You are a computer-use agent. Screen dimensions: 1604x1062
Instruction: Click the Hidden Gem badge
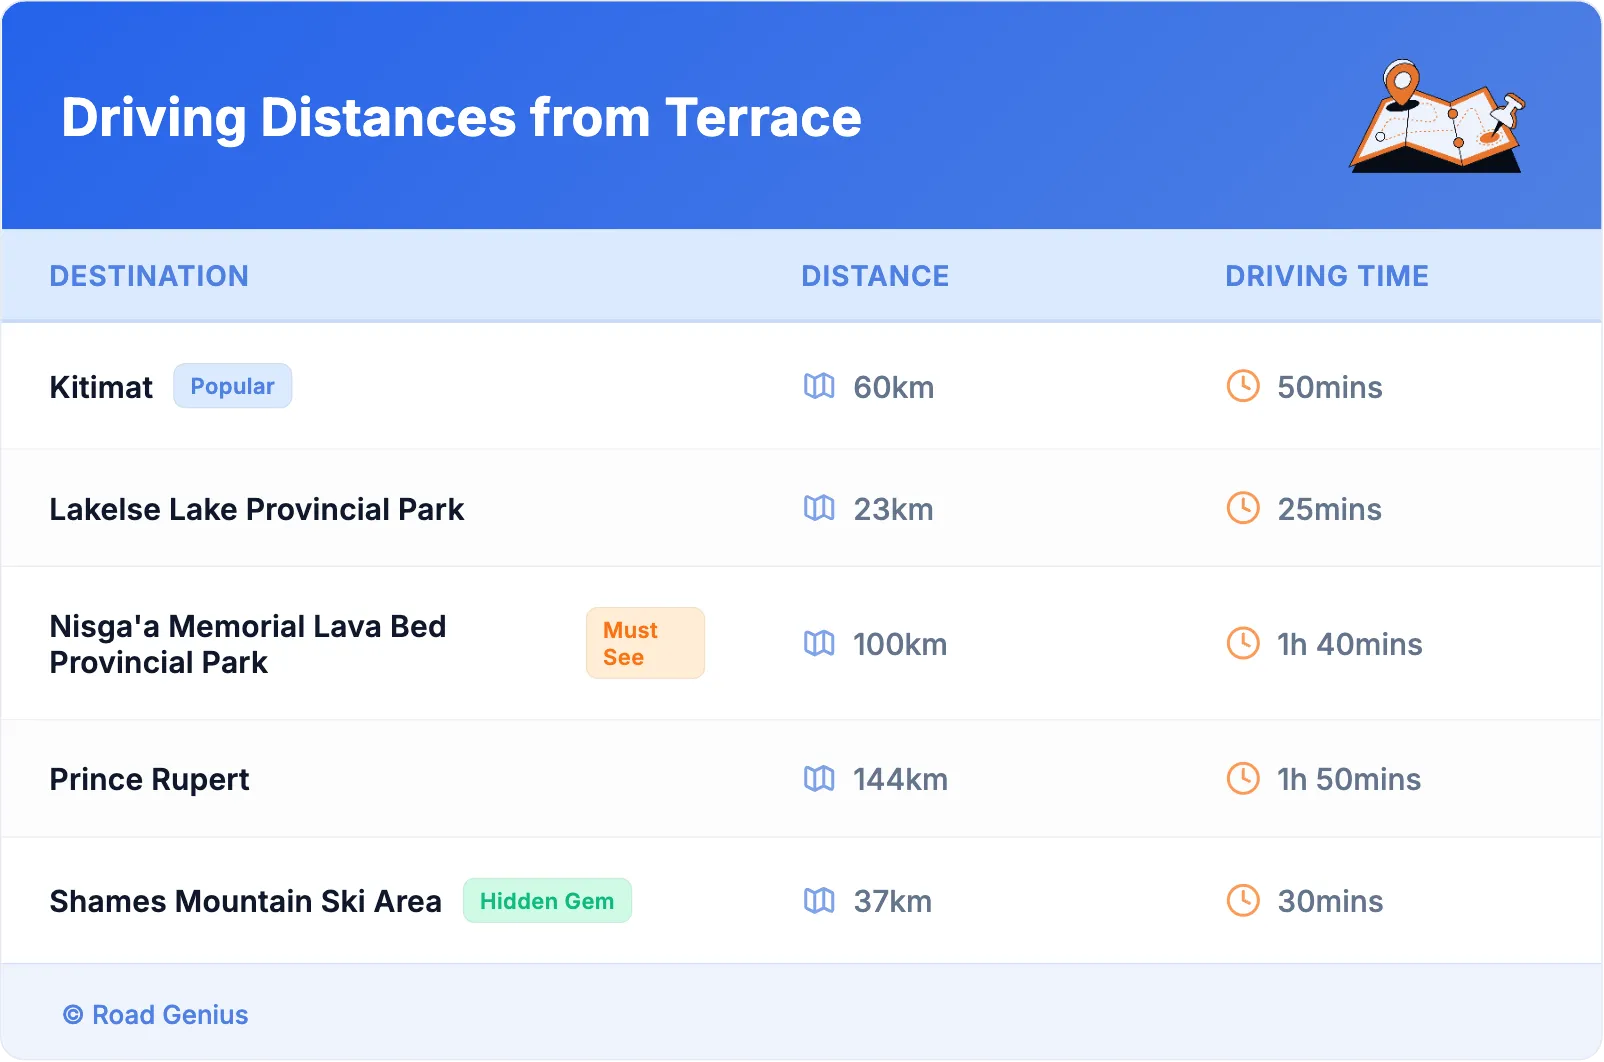tap(547, 901)
